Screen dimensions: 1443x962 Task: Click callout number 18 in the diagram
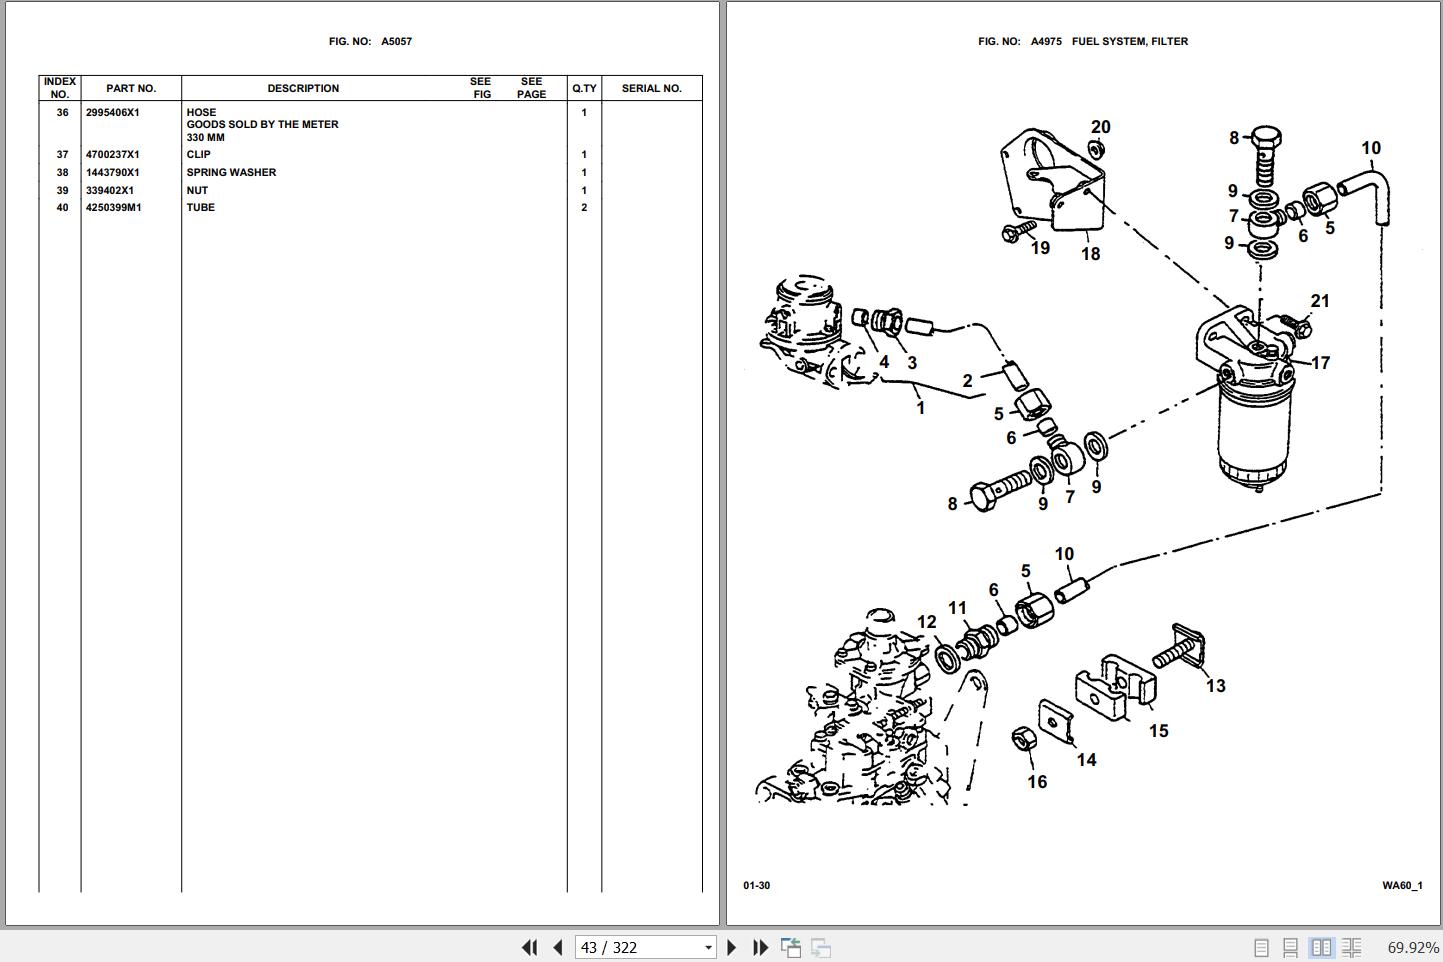click(1090, 254)
